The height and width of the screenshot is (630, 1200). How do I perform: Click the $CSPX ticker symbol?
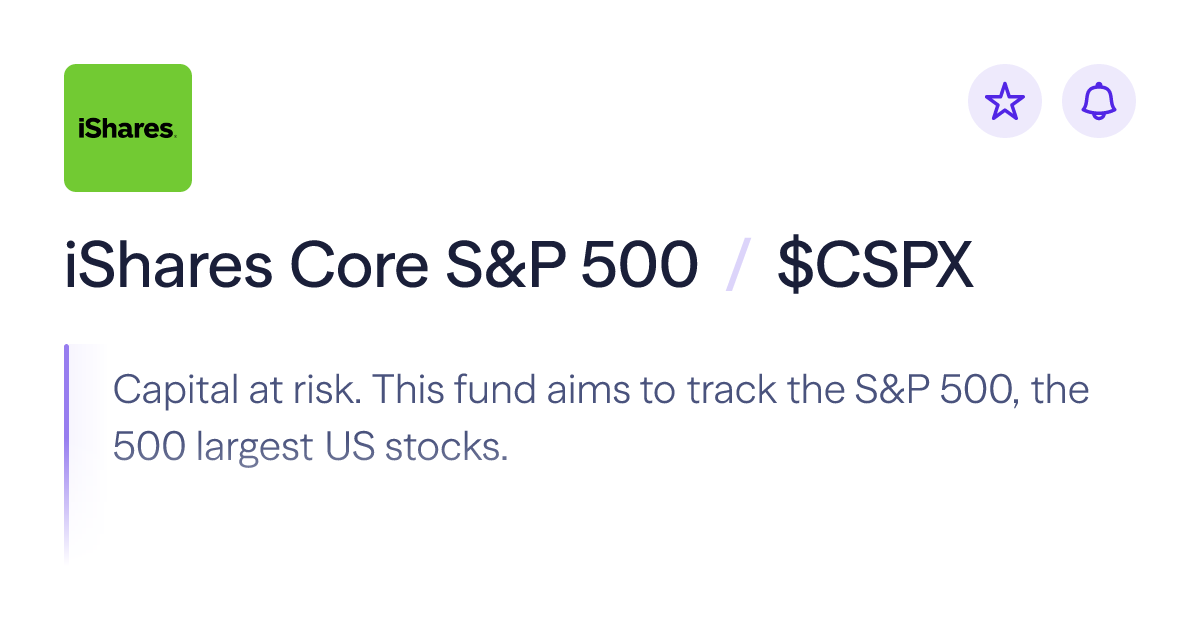coord(876,263)
